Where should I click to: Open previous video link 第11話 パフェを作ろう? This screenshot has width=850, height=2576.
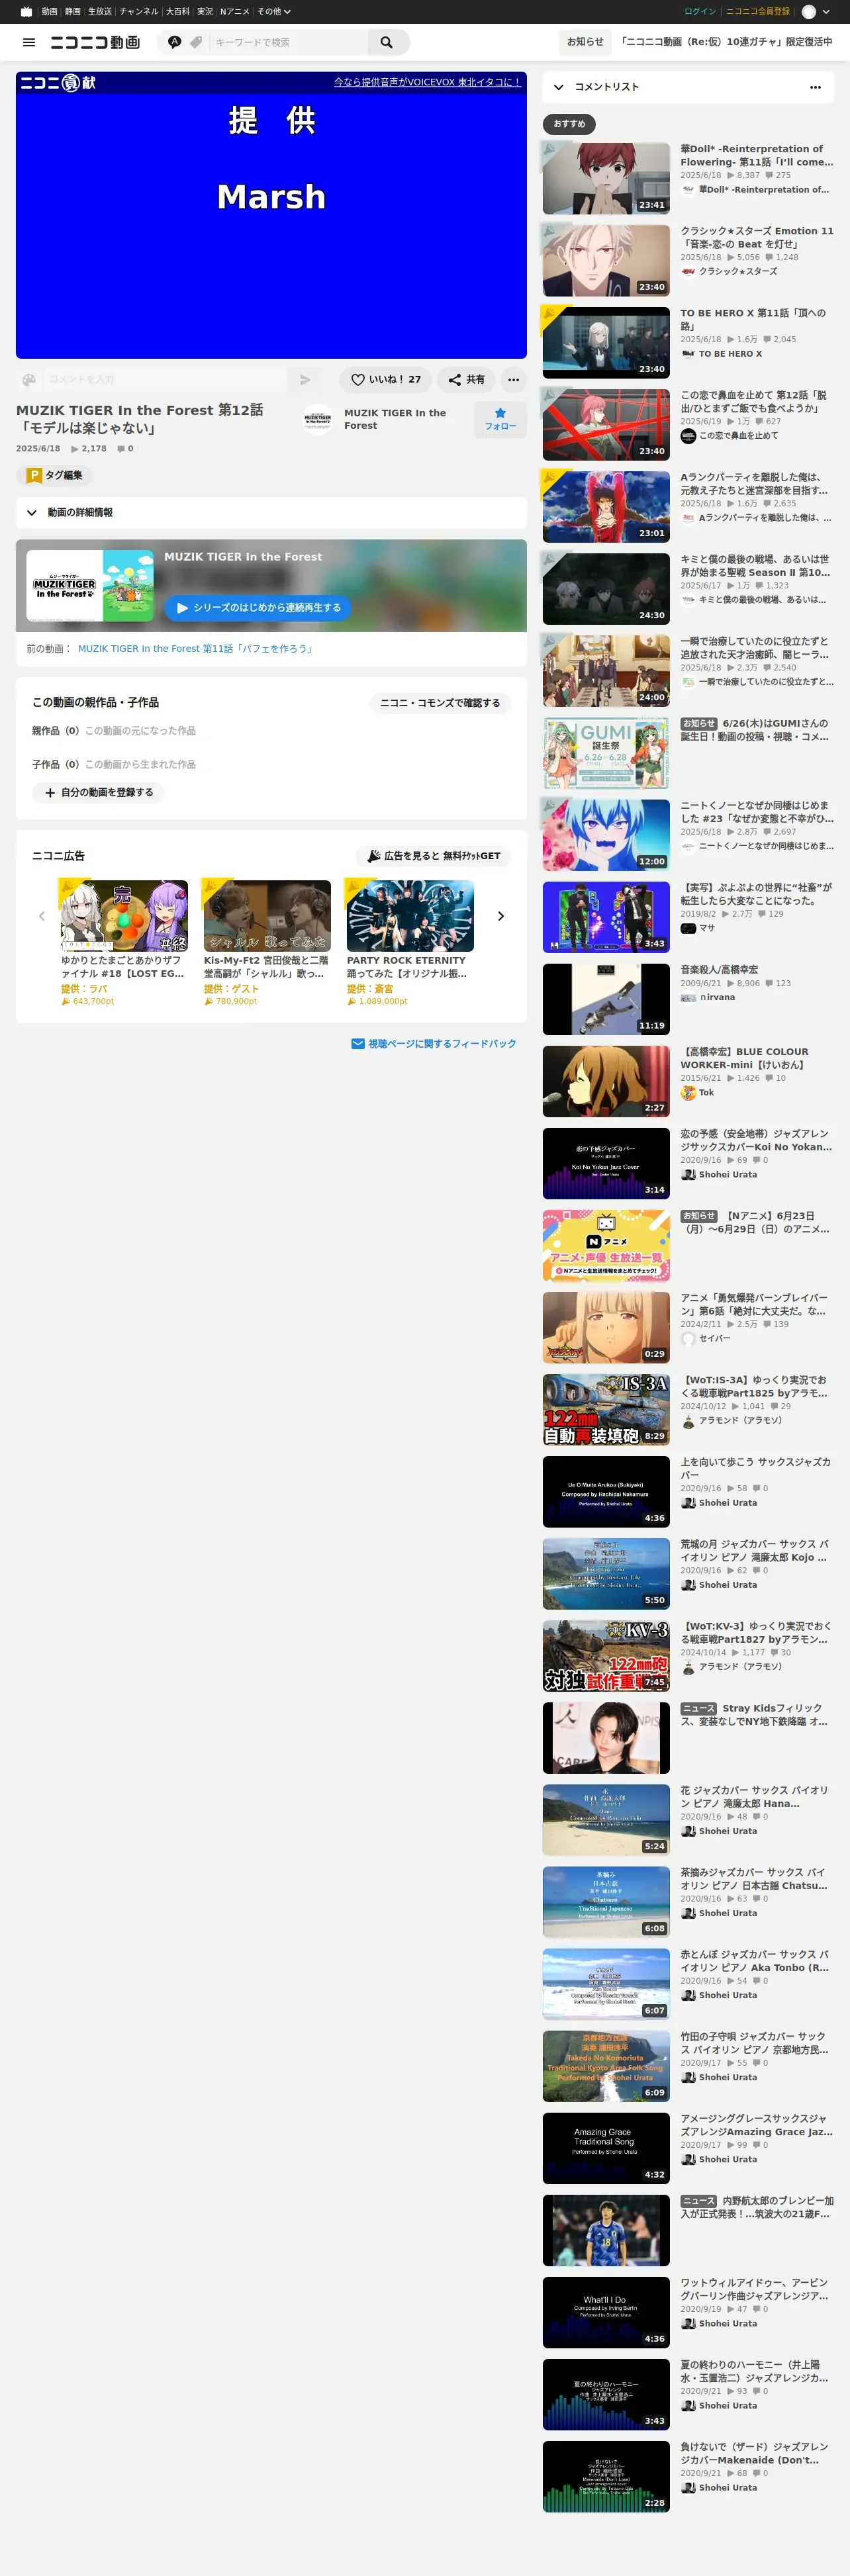(x=197, y=649)
